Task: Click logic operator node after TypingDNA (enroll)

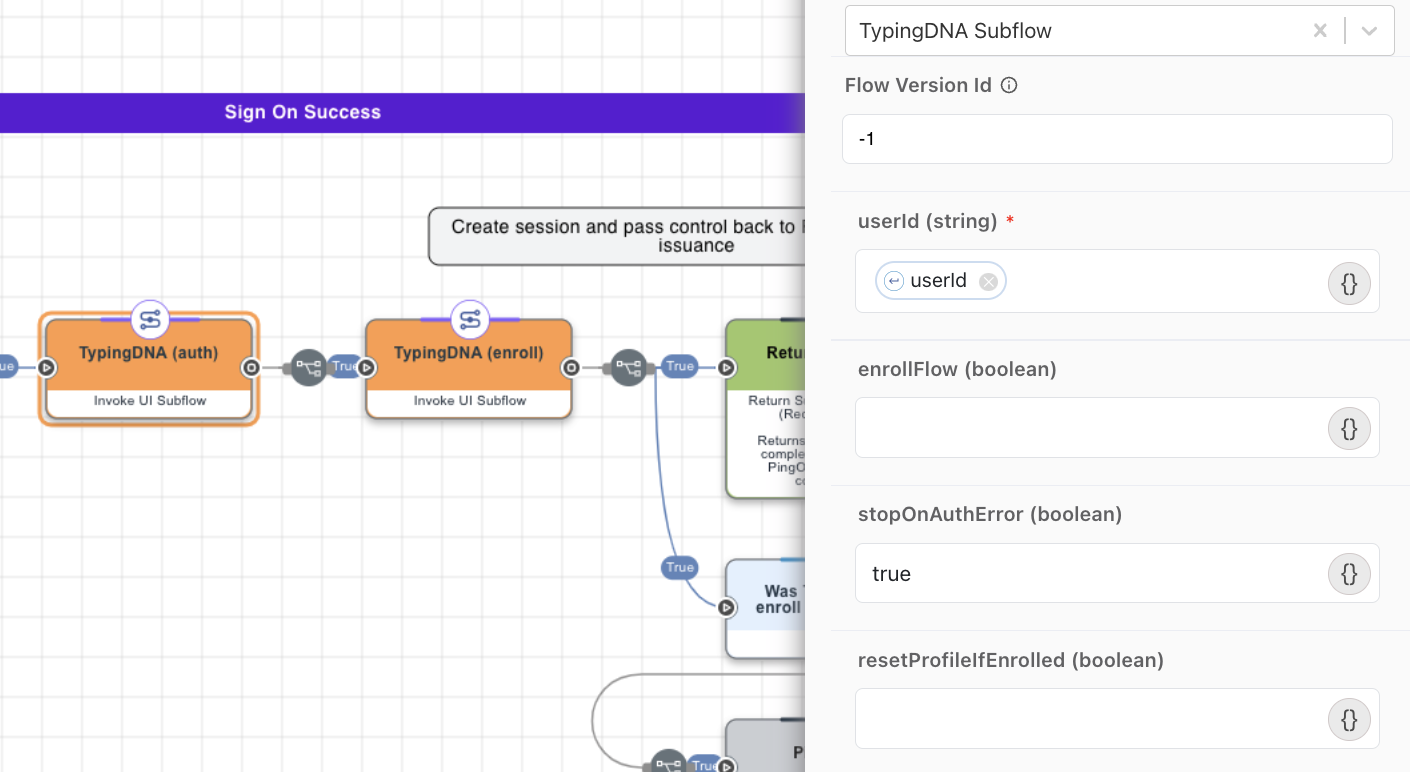Action: tap(628, 368)
